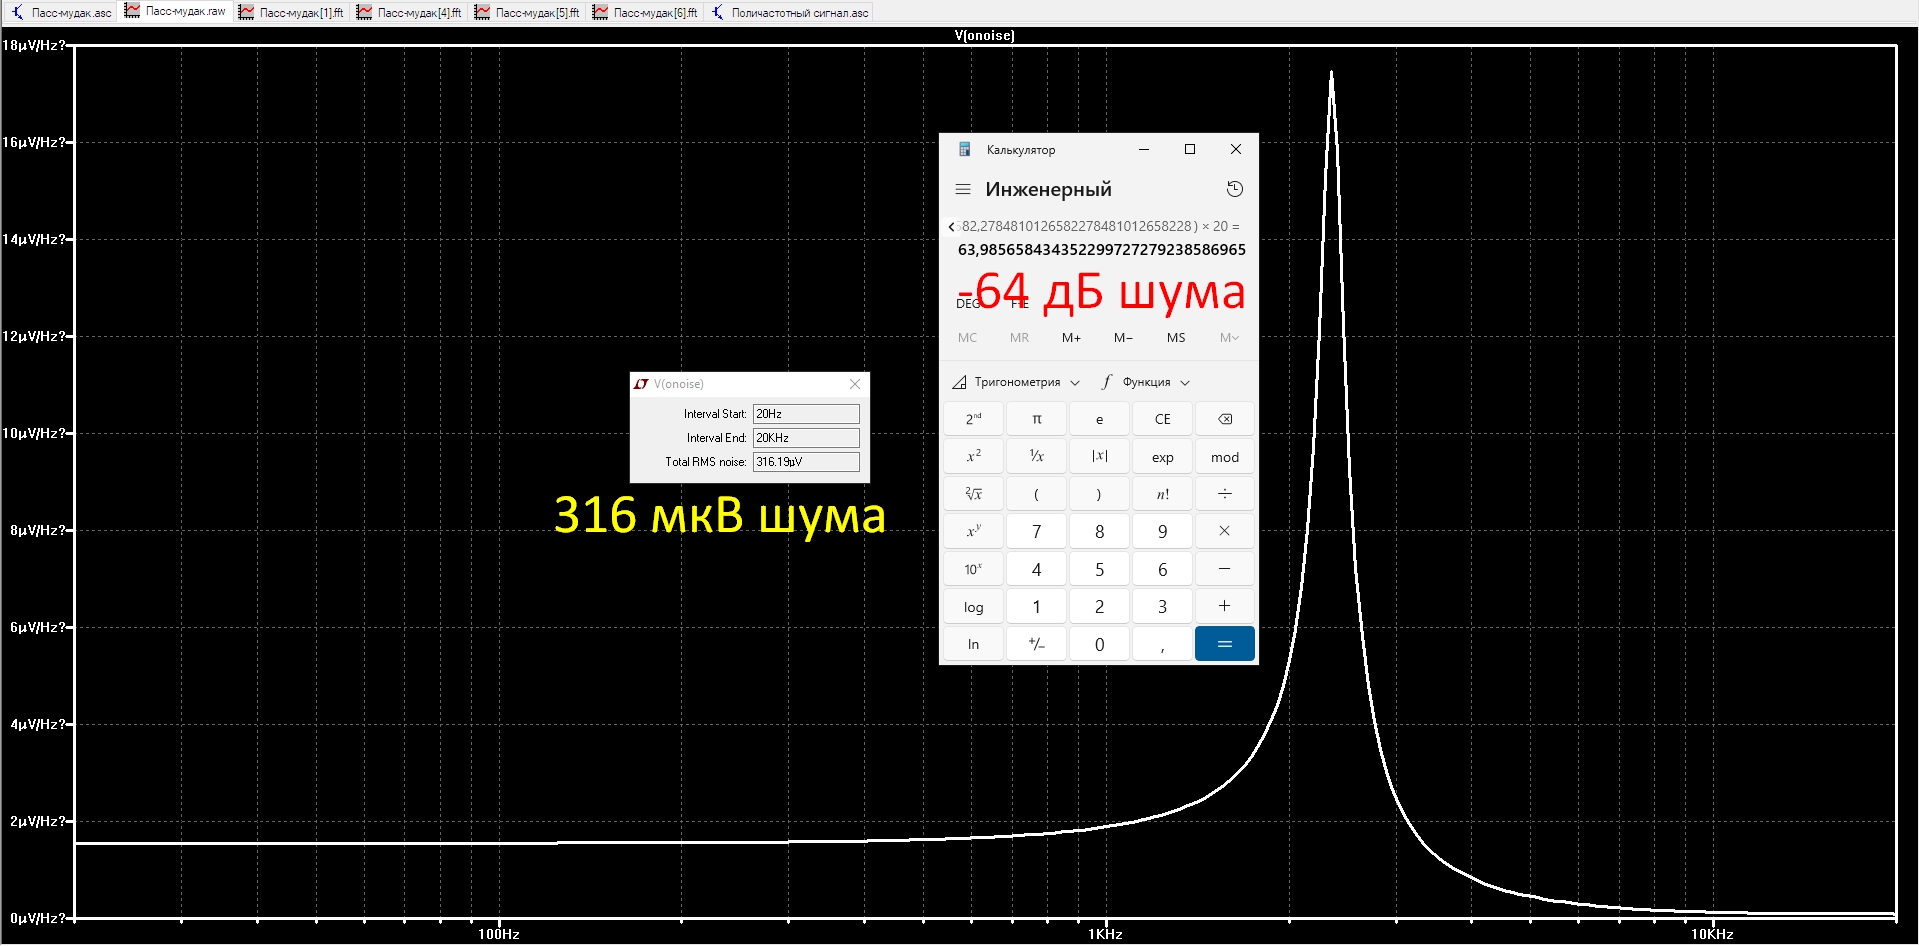This screenshot has height=946, width=1919.
Task: Open the Пасс-мудак[4].fft tab
Action: point(409,13)
